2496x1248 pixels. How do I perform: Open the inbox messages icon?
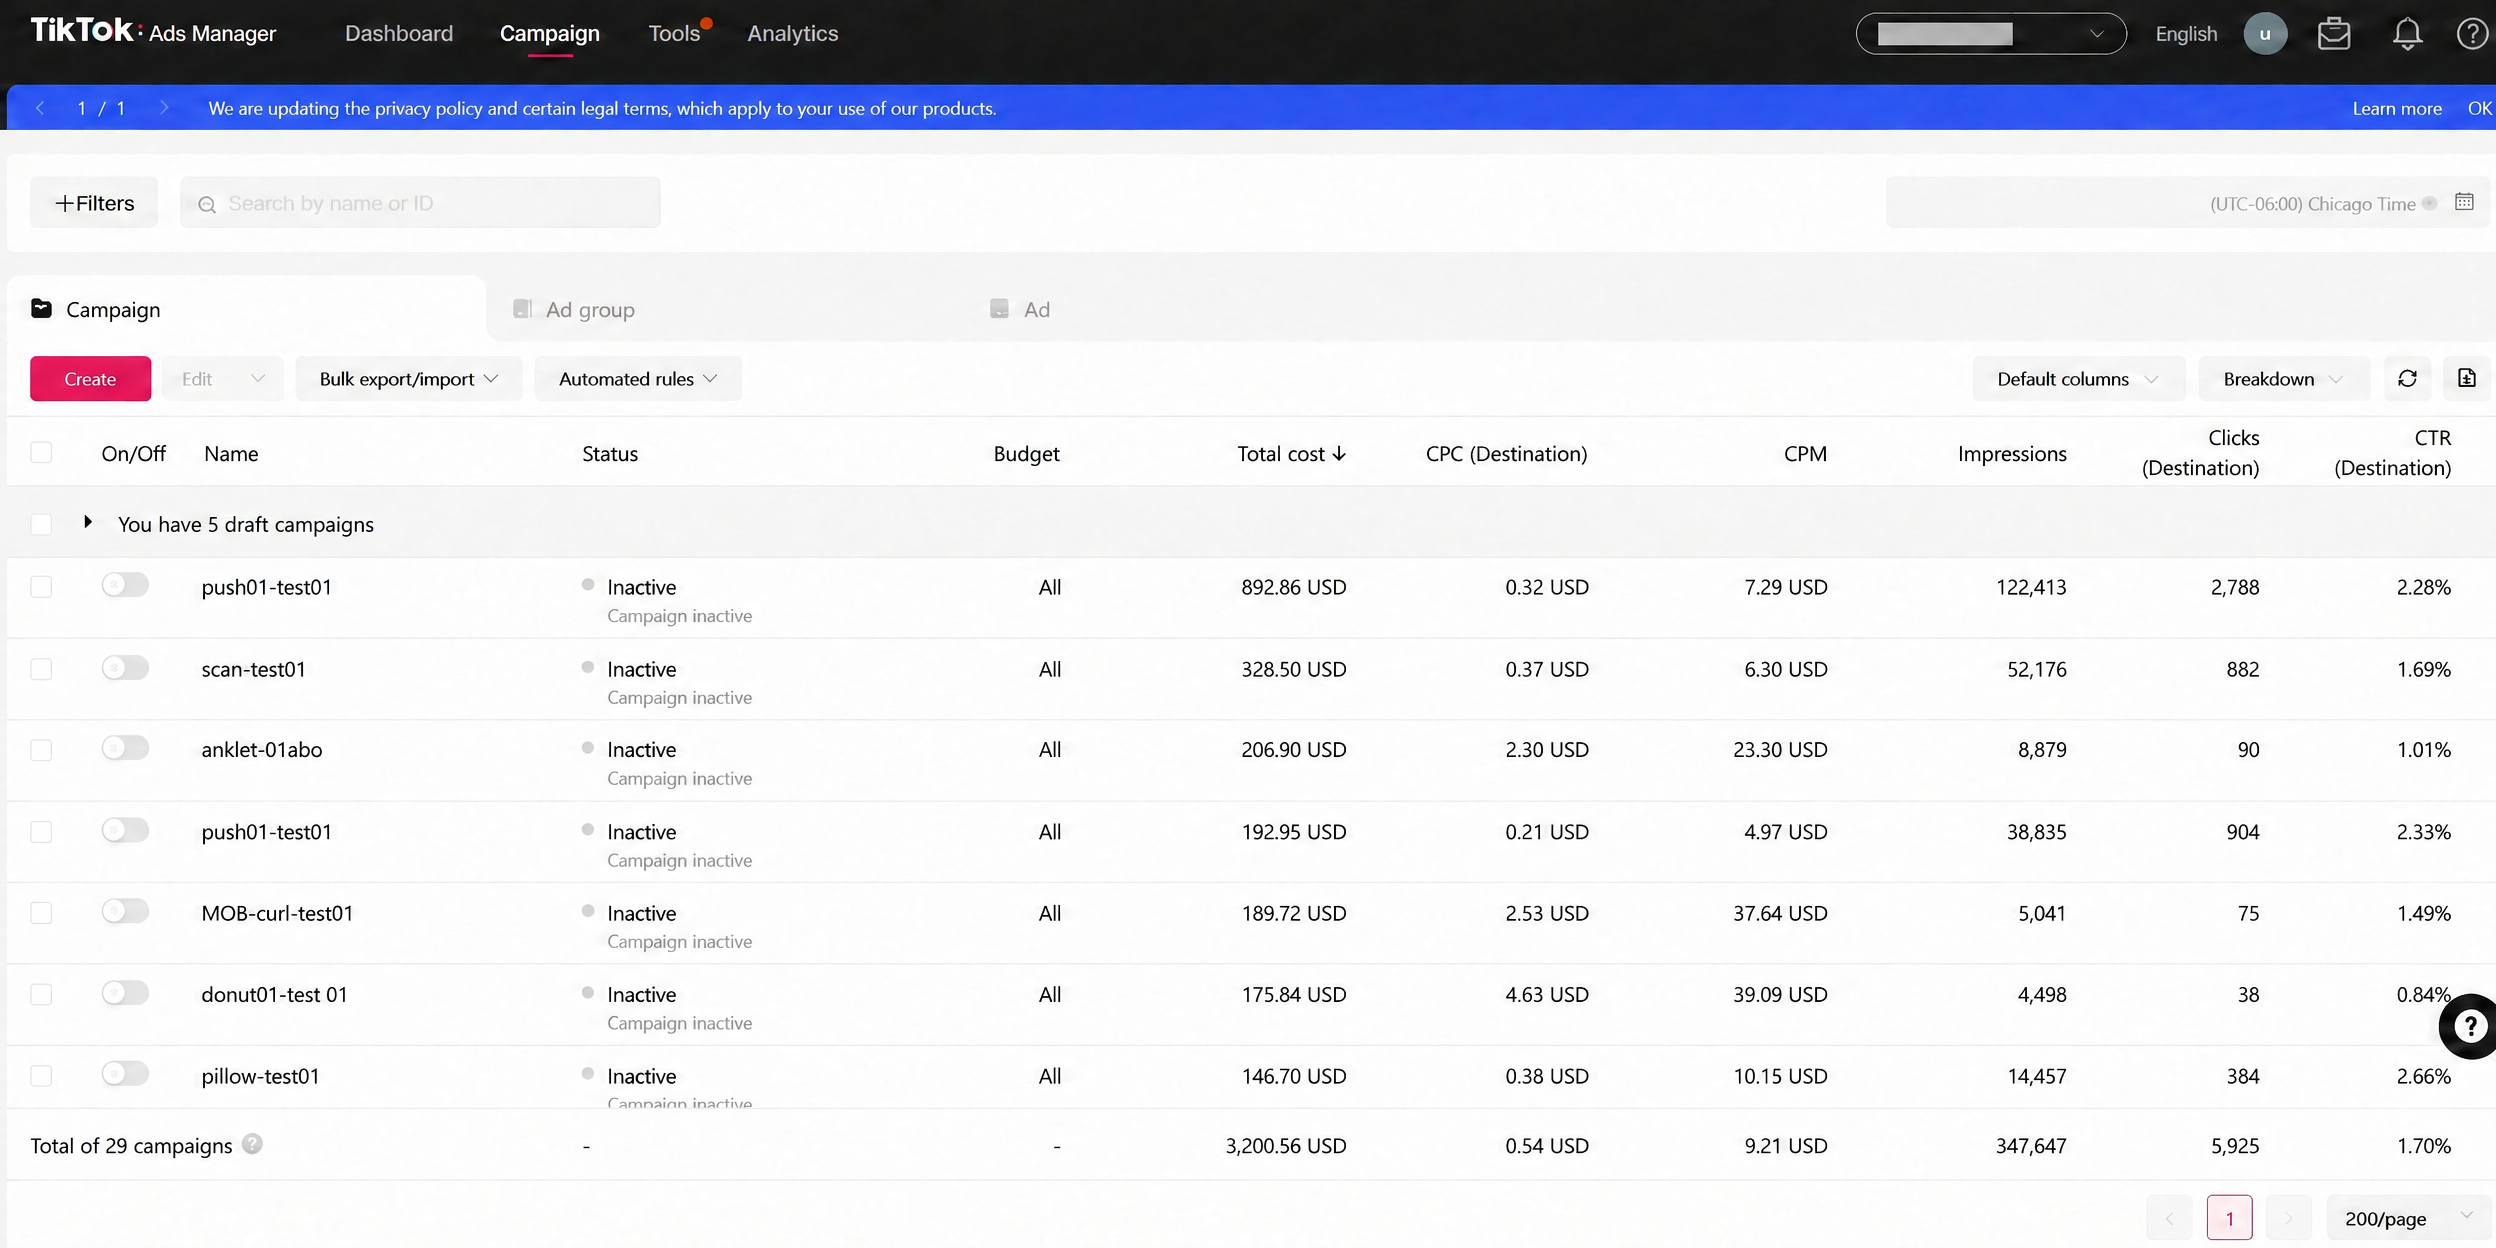[2334, 34]
